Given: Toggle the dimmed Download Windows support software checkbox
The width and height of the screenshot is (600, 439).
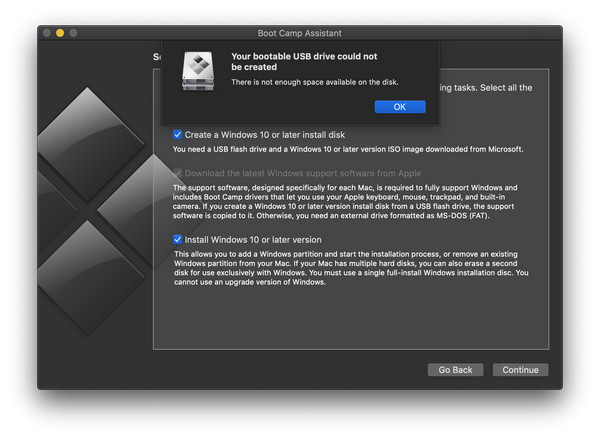Looking at the screenshot, I should pyautogui.click(x=177, y=173).
